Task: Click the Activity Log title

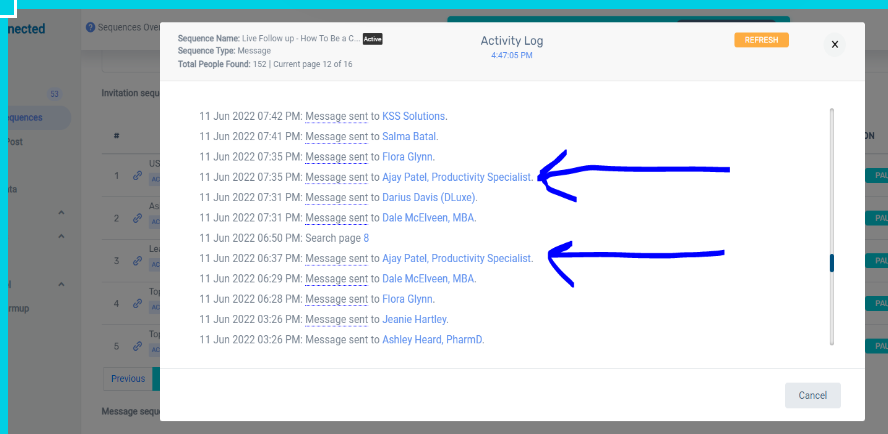Action: pyautogui.click(x=512, y=41)
